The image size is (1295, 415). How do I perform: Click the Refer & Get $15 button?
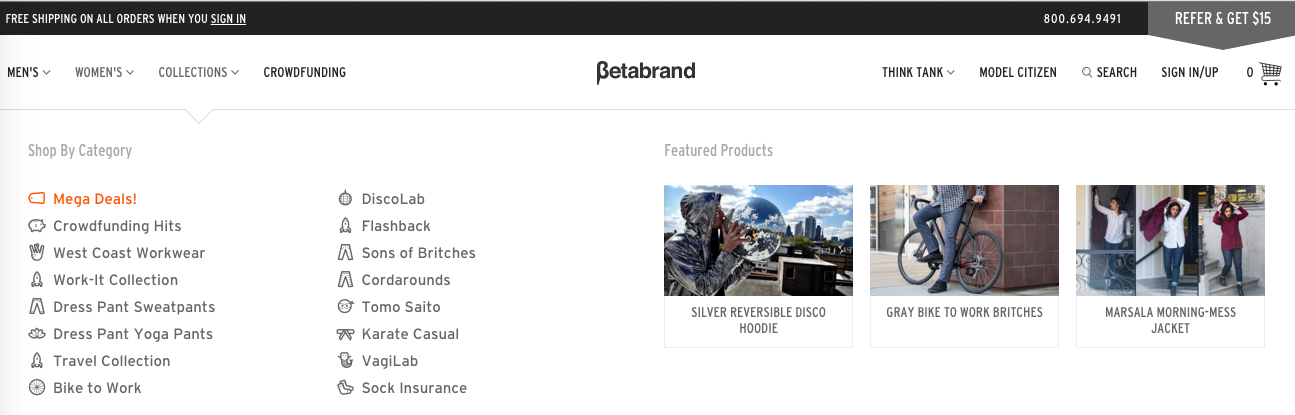[x=1222, y=18]
